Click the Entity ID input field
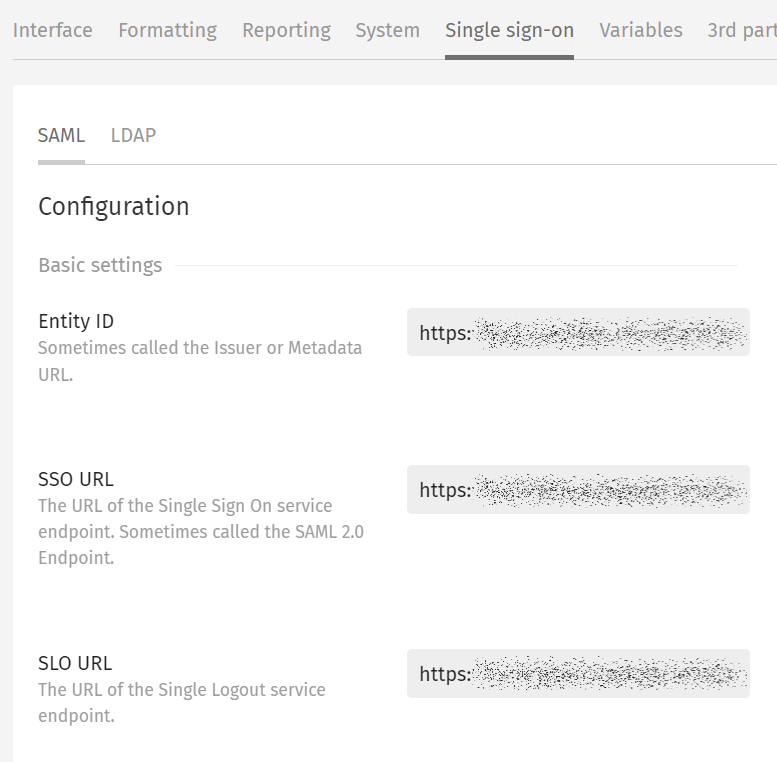This screenshot has width=777, height=762. point(578,332)
